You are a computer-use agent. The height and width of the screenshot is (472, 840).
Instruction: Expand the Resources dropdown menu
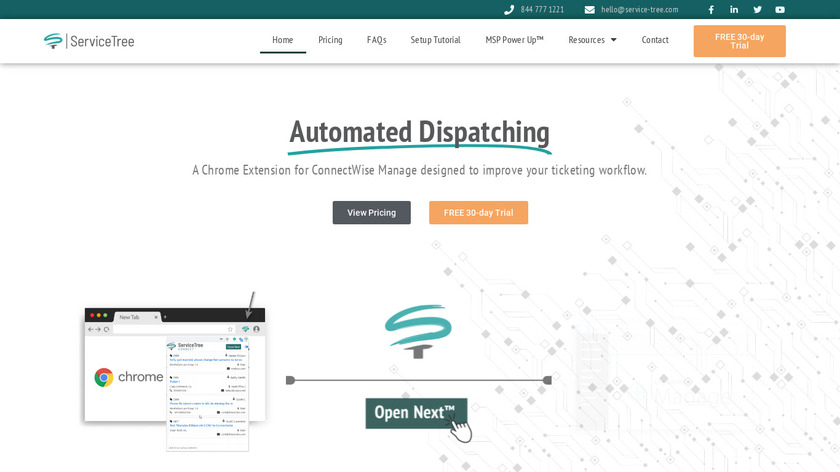tap(592, 40)
